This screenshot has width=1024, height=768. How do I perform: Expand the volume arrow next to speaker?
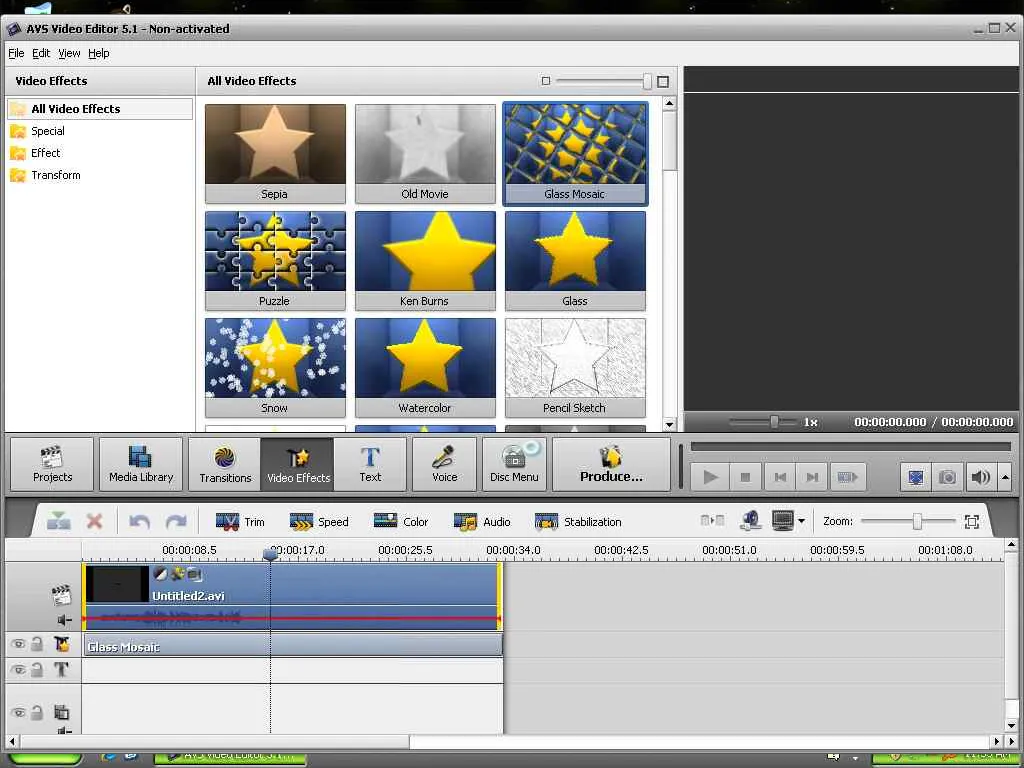1005,477
